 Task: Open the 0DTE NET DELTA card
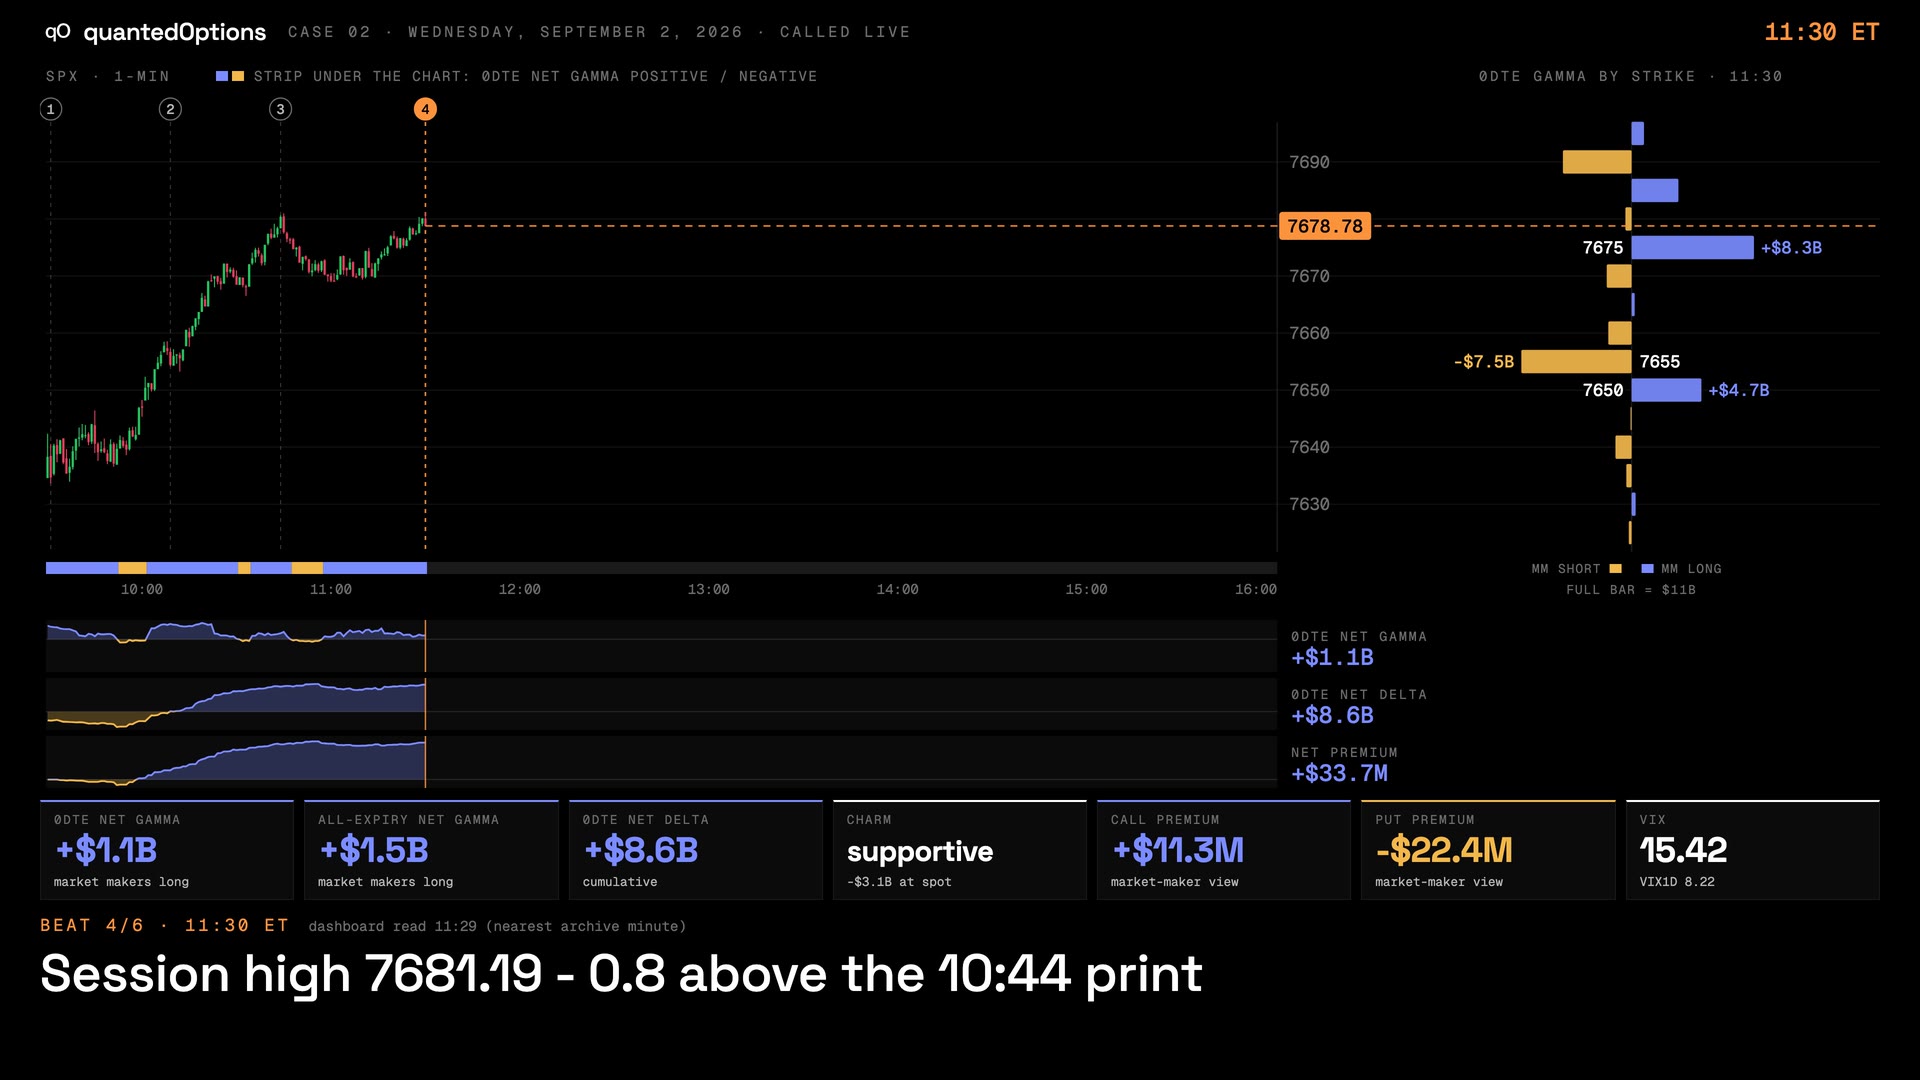(696, 850)
